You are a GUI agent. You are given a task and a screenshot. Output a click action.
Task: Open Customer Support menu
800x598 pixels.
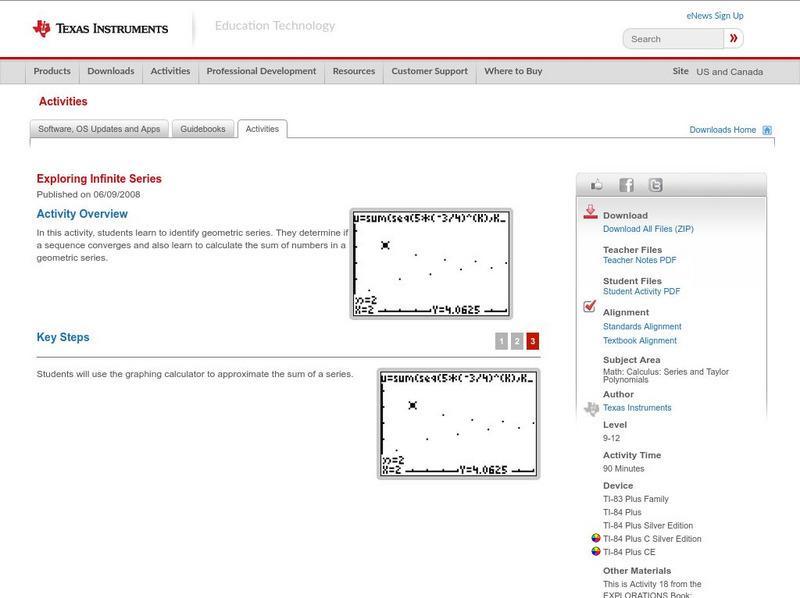click(x=430, y=71)
